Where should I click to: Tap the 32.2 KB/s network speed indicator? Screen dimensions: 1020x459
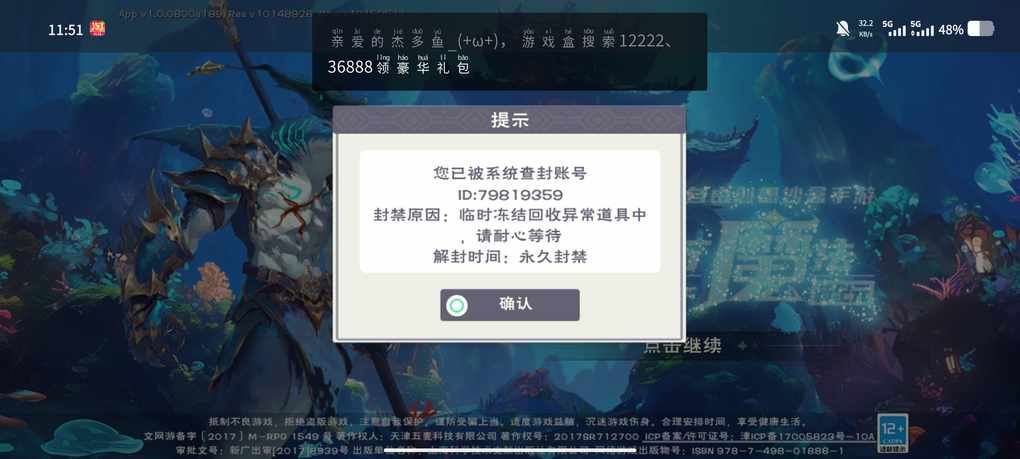[866, 28]
